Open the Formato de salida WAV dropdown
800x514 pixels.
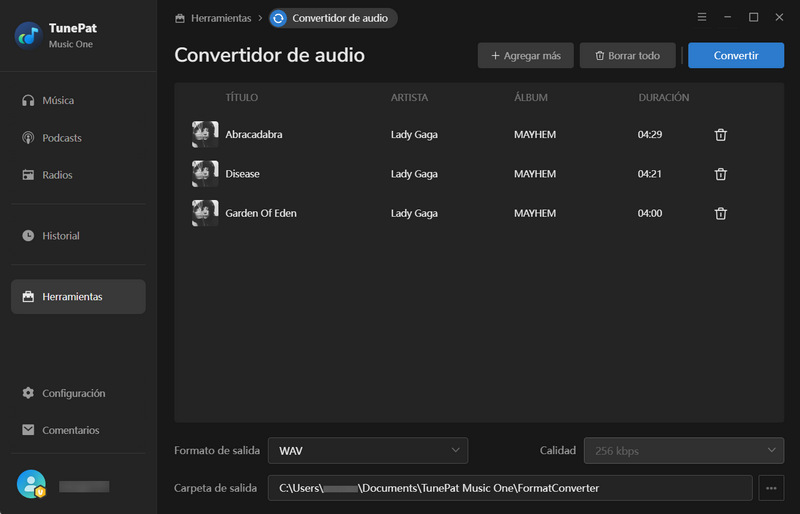point(368,451)
